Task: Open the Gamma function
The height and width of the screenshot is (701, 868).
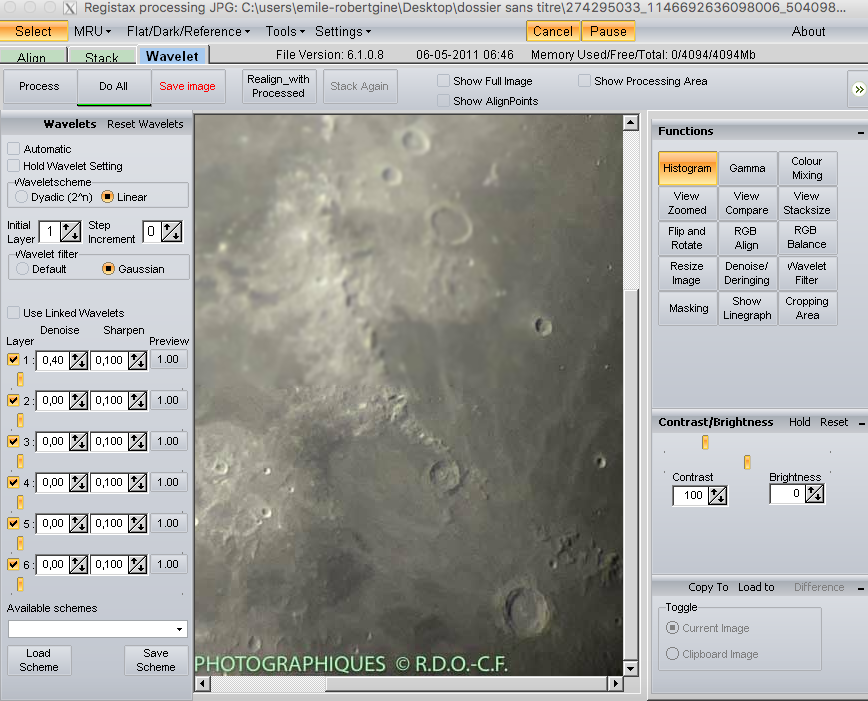Action: [x=747, y=168]
